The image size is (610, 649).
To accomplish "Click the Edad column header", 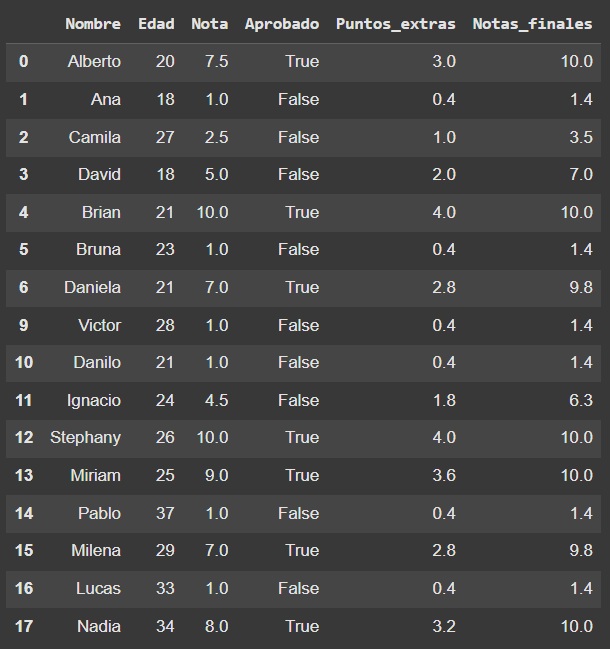I will pyautogui.click(x=156, y=24).
